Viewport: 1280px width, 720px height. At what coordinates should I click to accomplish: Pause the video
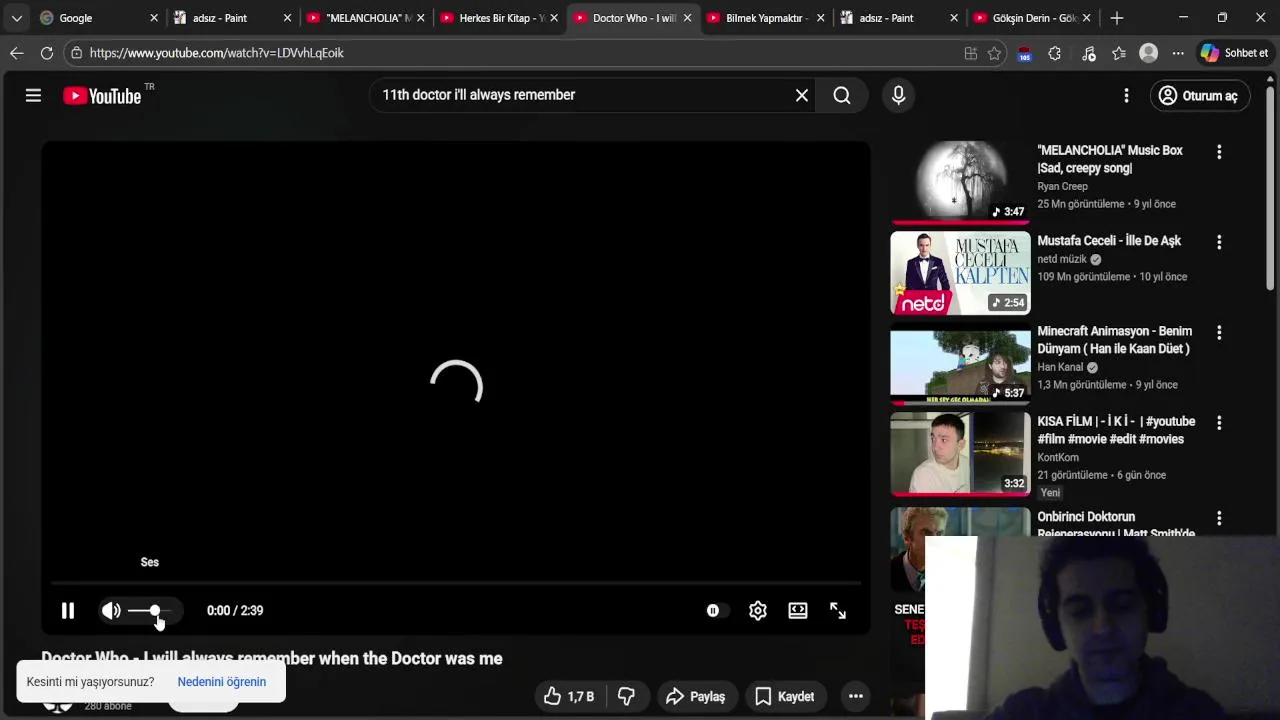pos(68,610)
